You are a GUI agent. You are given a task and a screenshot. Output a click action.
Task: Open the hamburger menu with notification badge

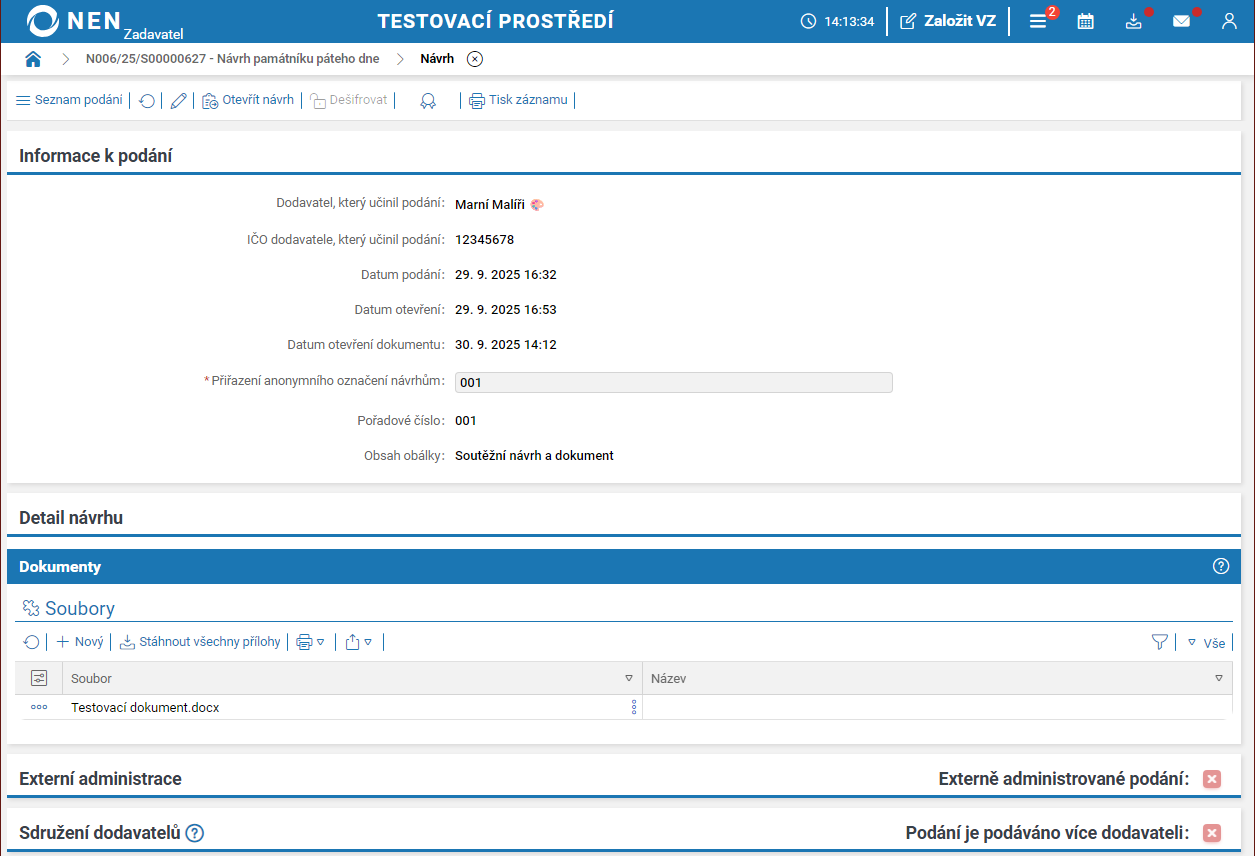pyautogui.click(x=1038, y=21)
